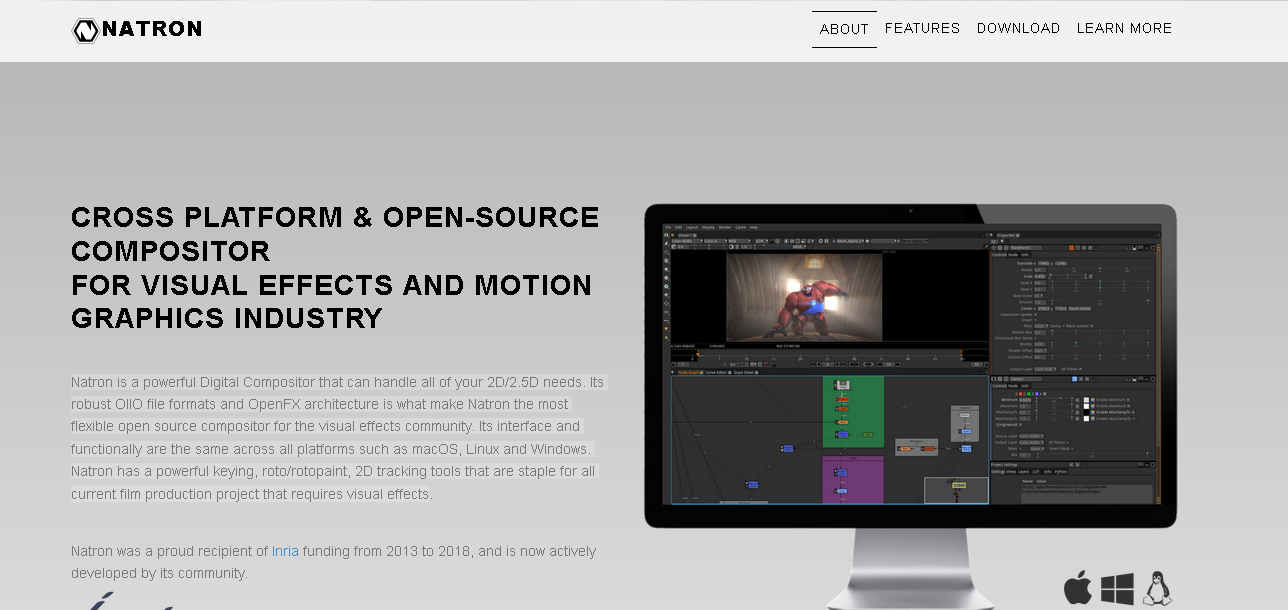This screenshot has width=1288, height=610.
Task: Open the ABOUT navigation item
Action: point(844,29)
